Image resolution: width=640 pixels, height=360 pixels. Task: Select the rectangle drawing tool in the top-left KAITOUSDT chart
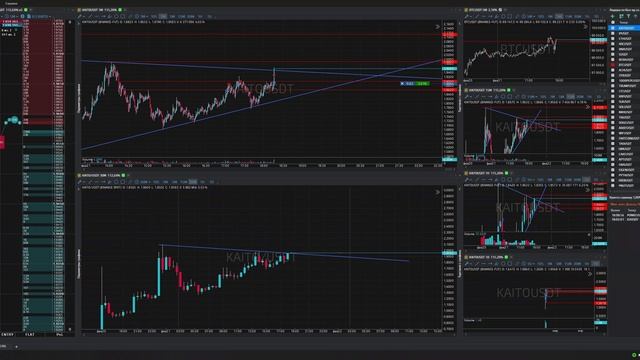tap(123, 17)
